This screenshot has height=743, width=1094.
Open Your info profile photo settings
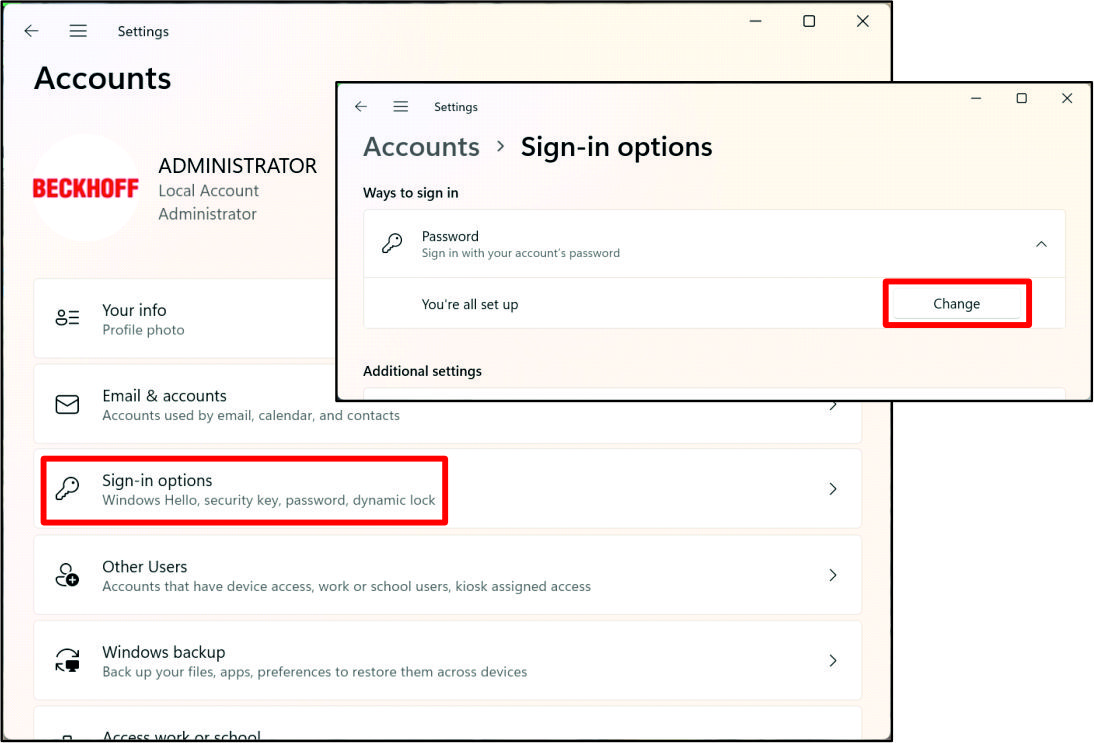point(185,319)
